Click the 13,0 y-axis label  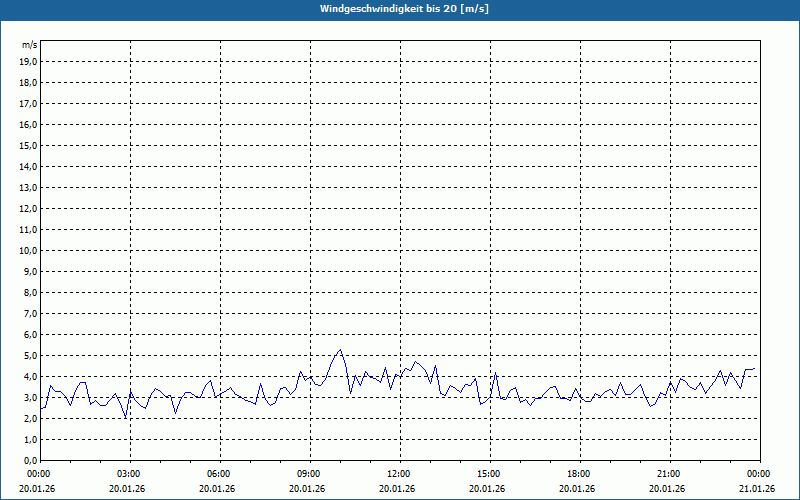coord(28,187)
